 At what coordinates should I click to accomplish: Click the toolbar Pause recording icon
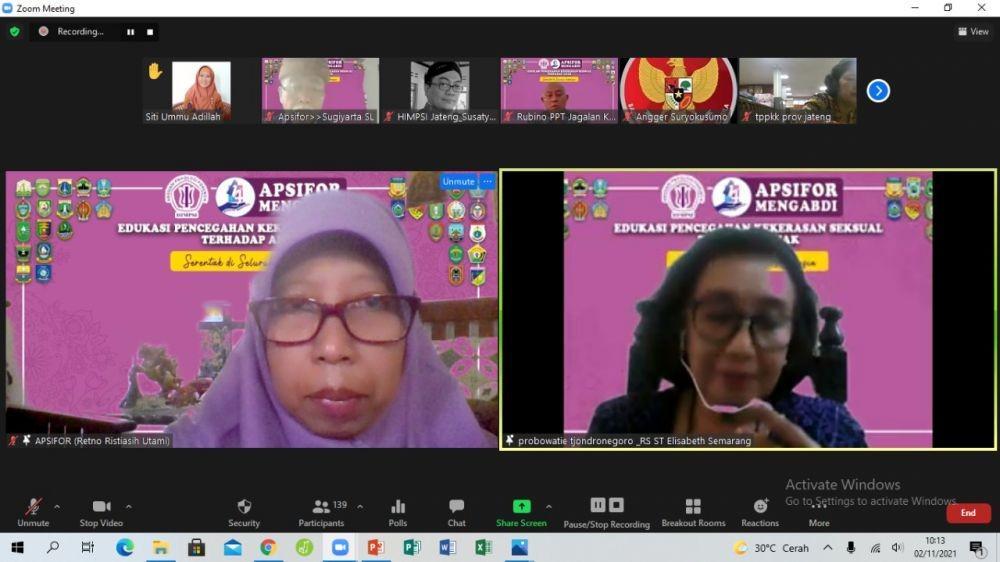(598, 505)
